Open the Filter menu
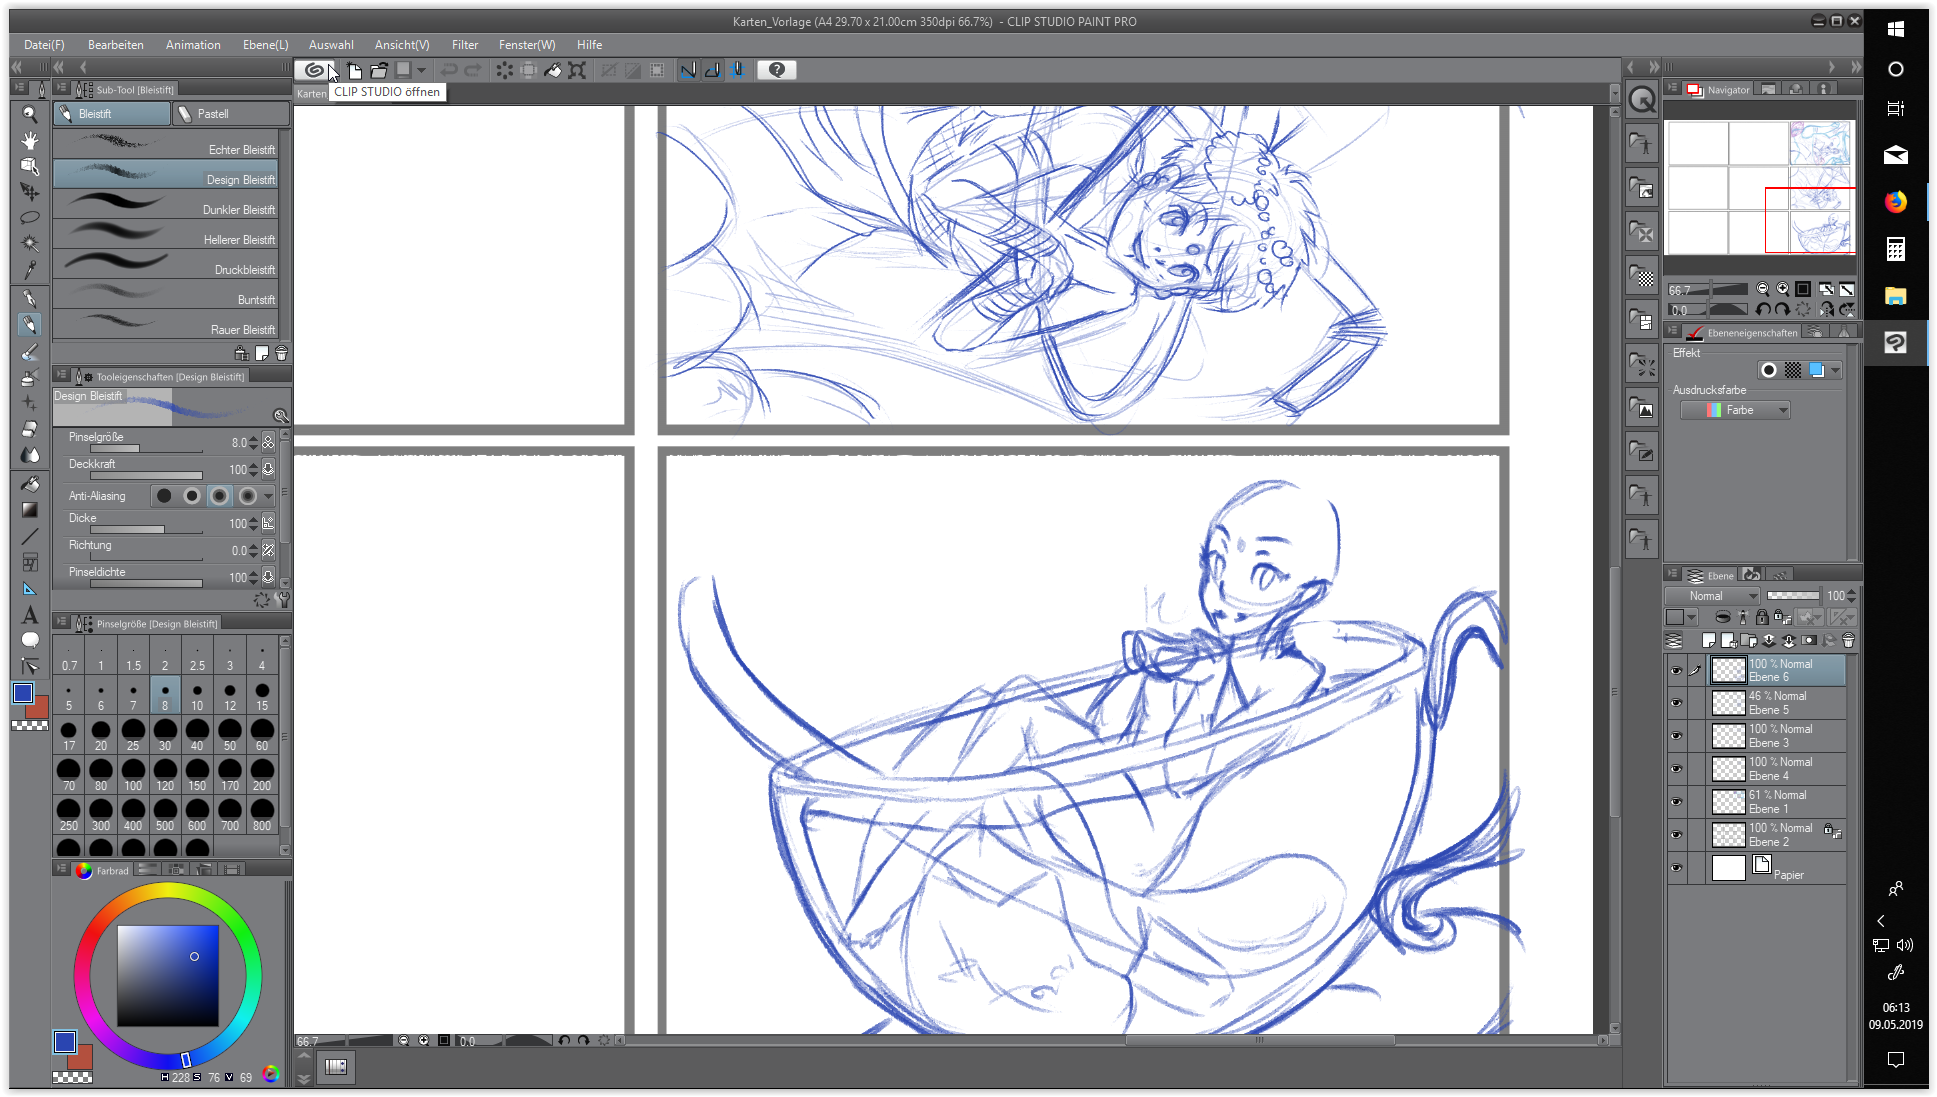1937x1097 pixels. pos(464,45)
